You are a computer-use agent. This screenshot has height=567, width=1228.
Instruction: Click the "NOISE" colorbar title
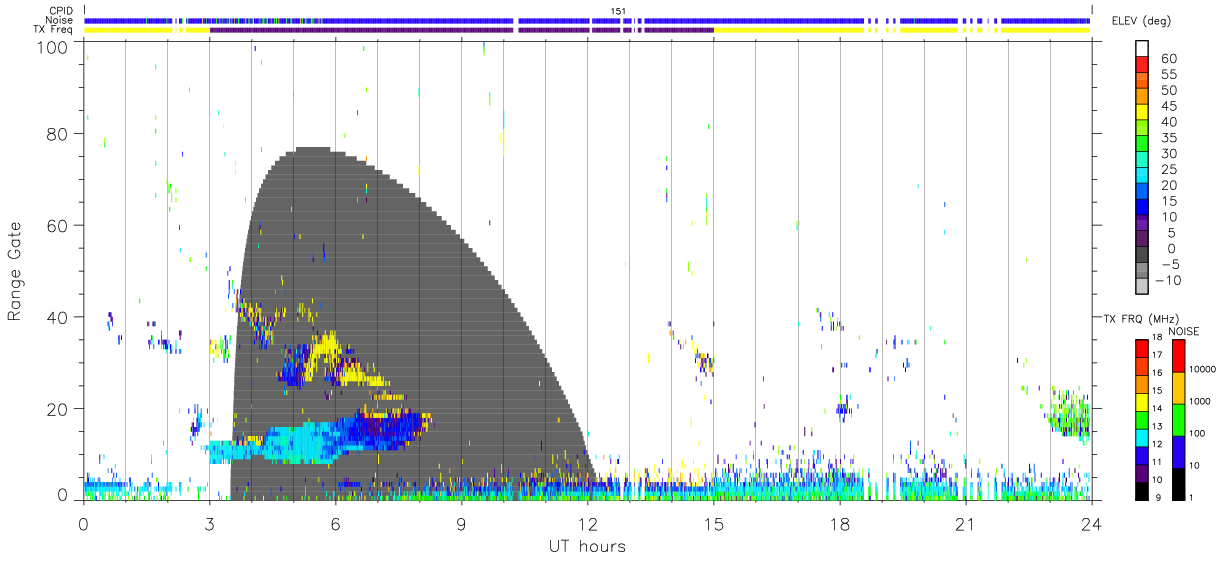tap(1184, 331)
